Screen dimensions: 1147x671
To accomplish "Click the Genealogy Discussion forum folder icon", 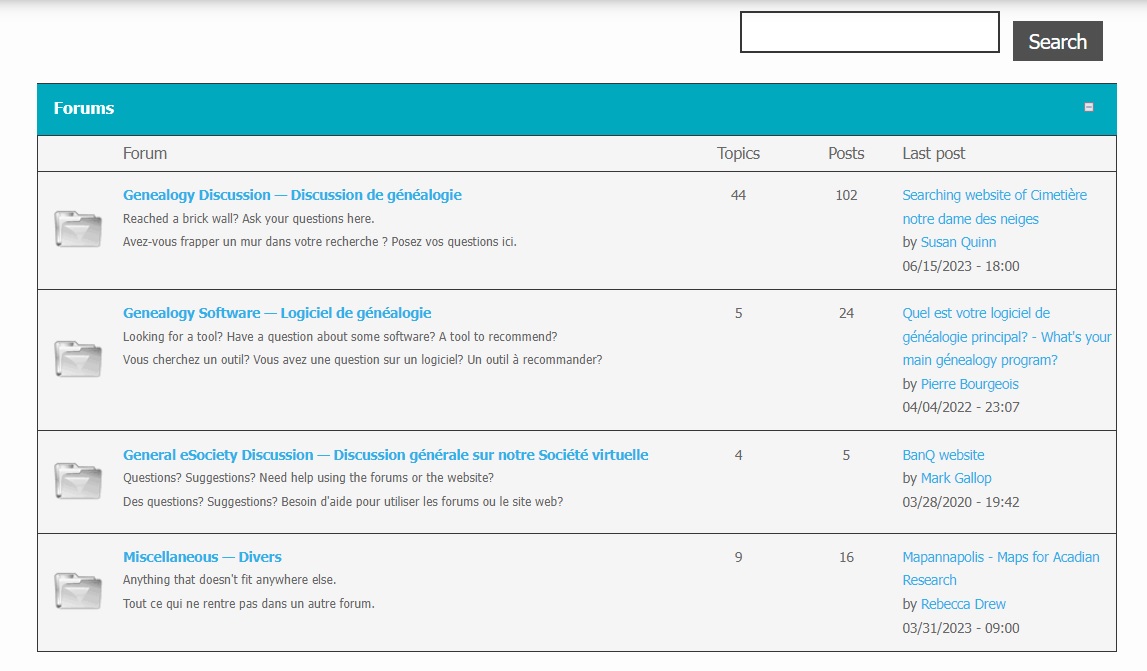I will tap(77, 229).
